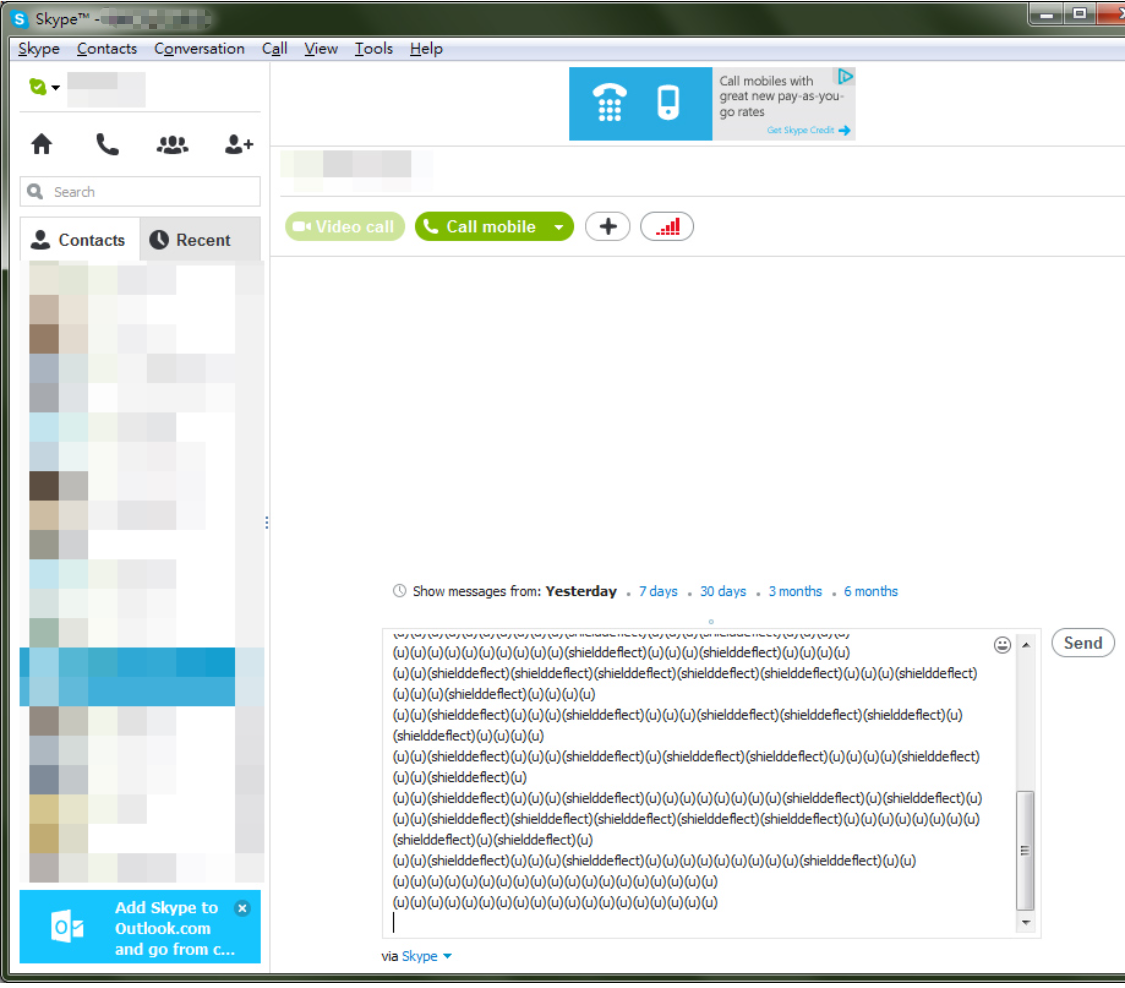Open the via Skype dropdown
1125x988 pixels.
click(446, 956)
